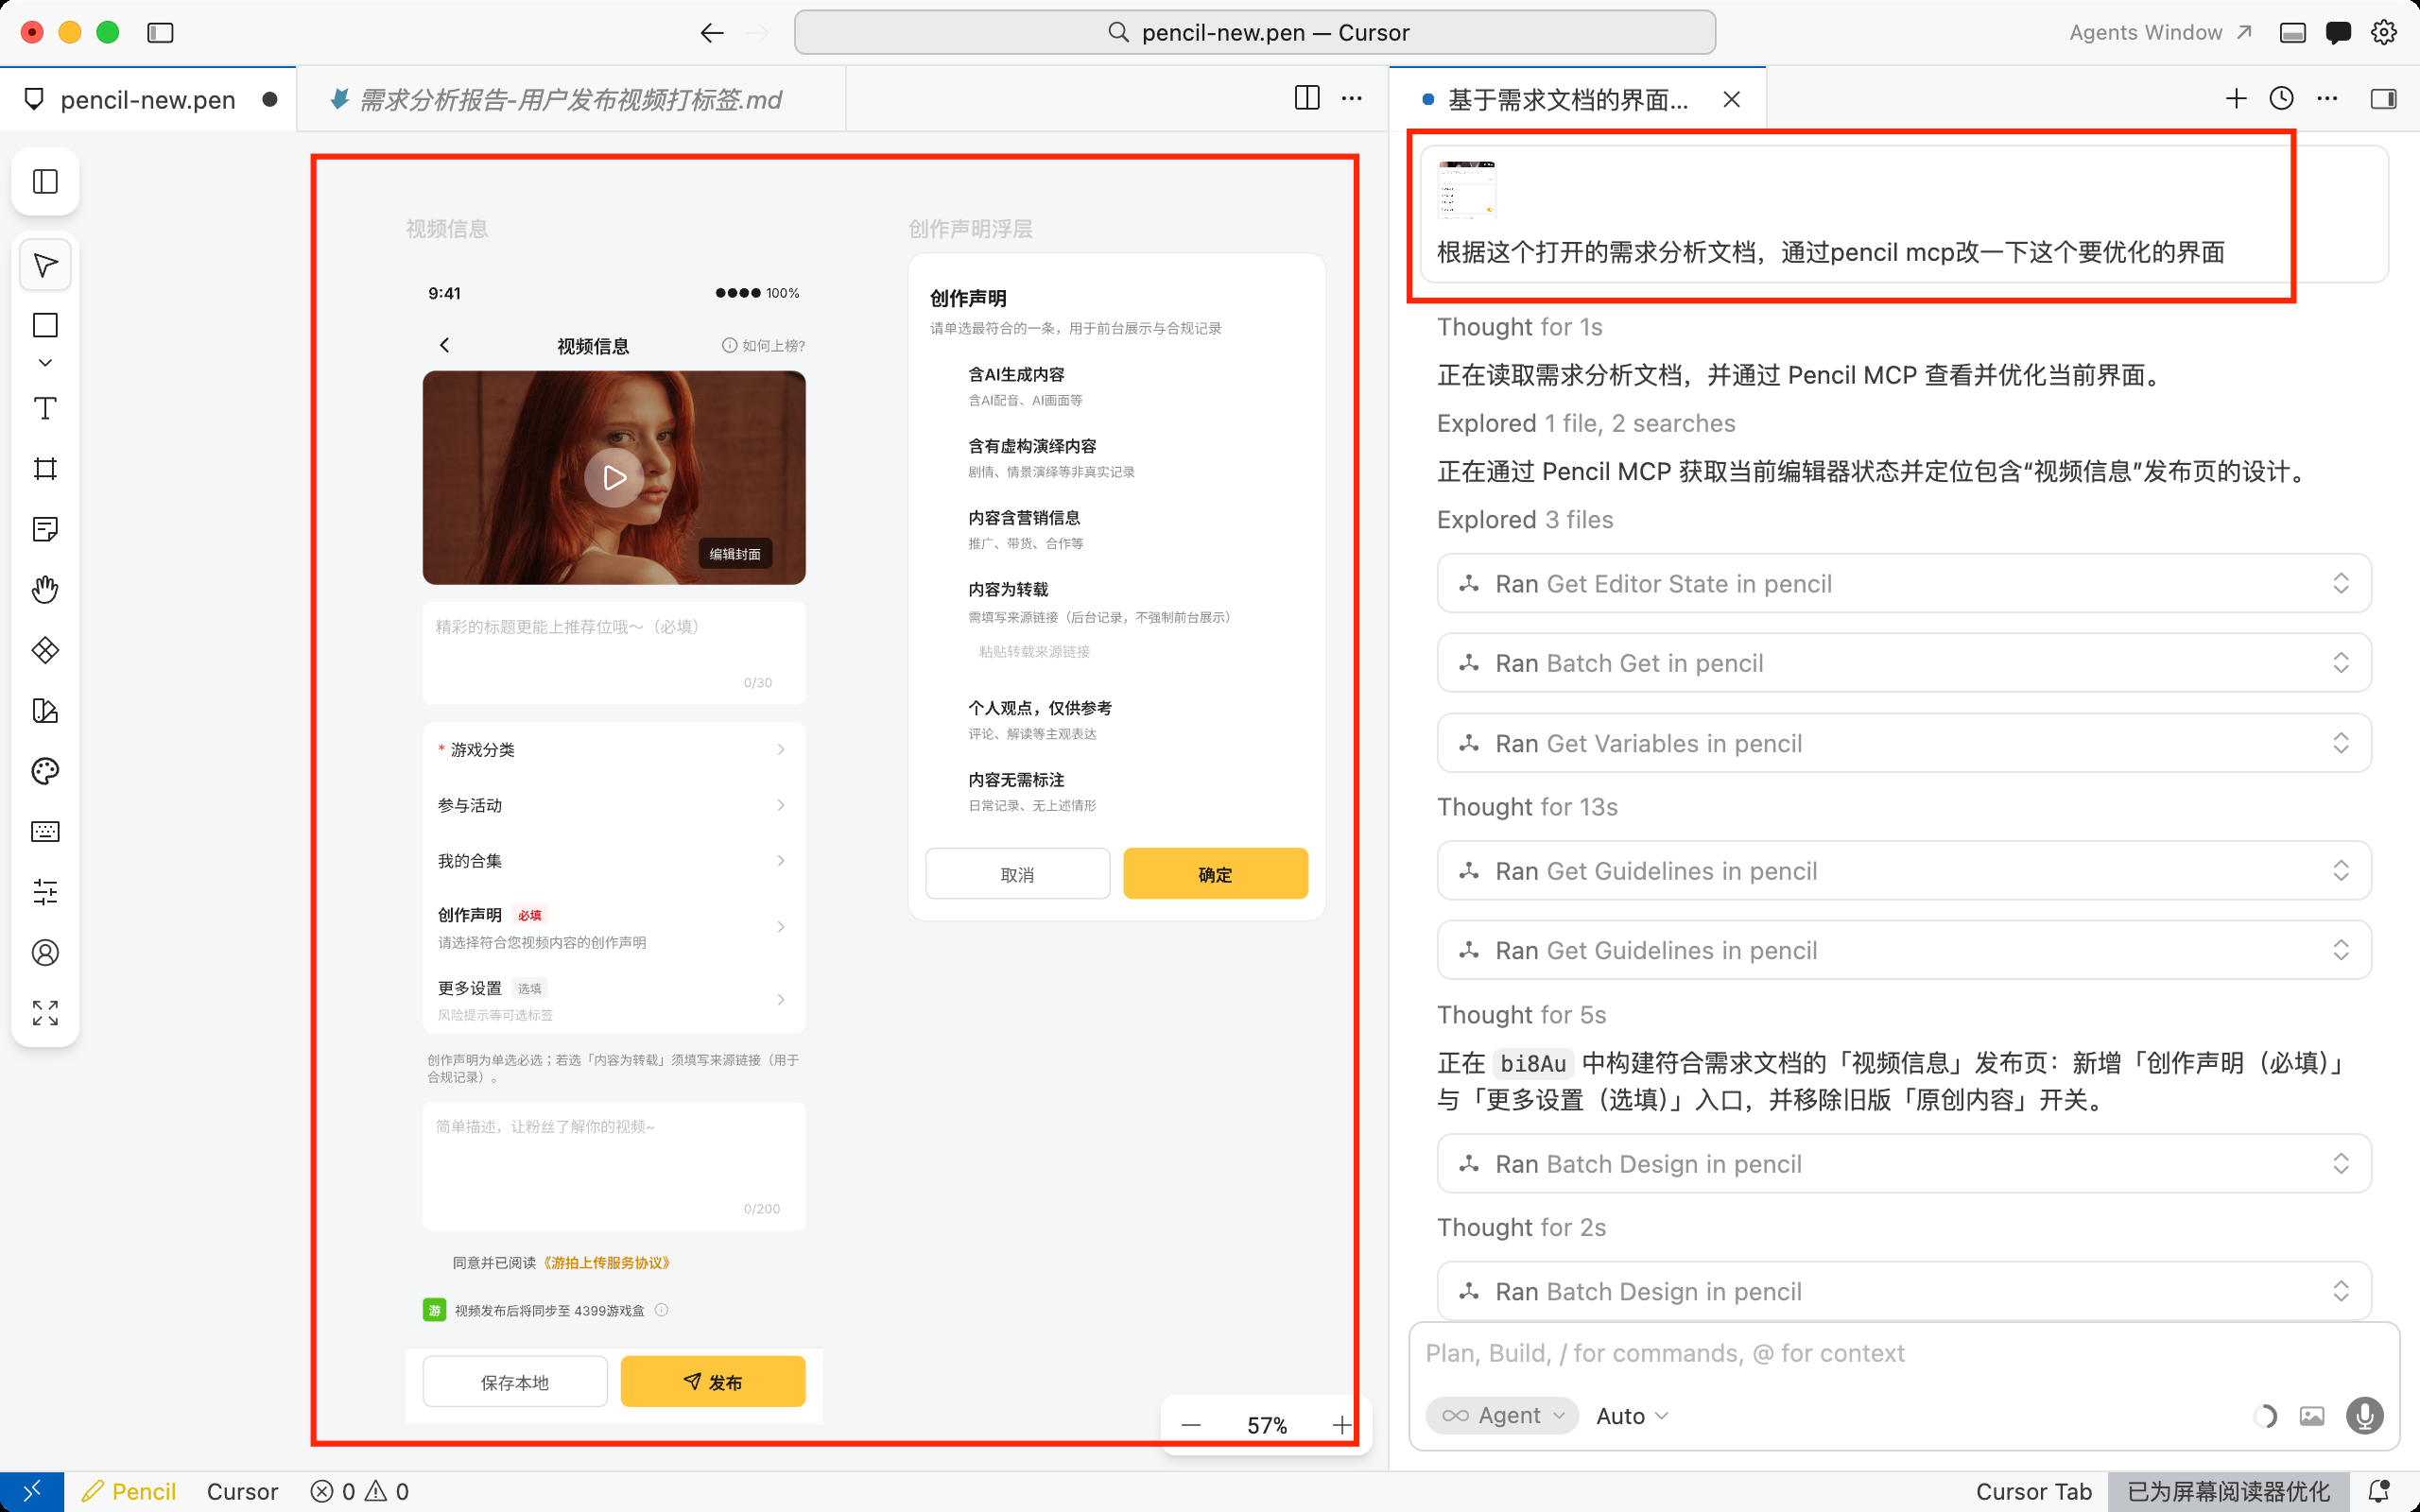Click the Plan, Build chat input field
The height and width of the screenshot is (1512, 2420).
(x=1904, y=1353)
